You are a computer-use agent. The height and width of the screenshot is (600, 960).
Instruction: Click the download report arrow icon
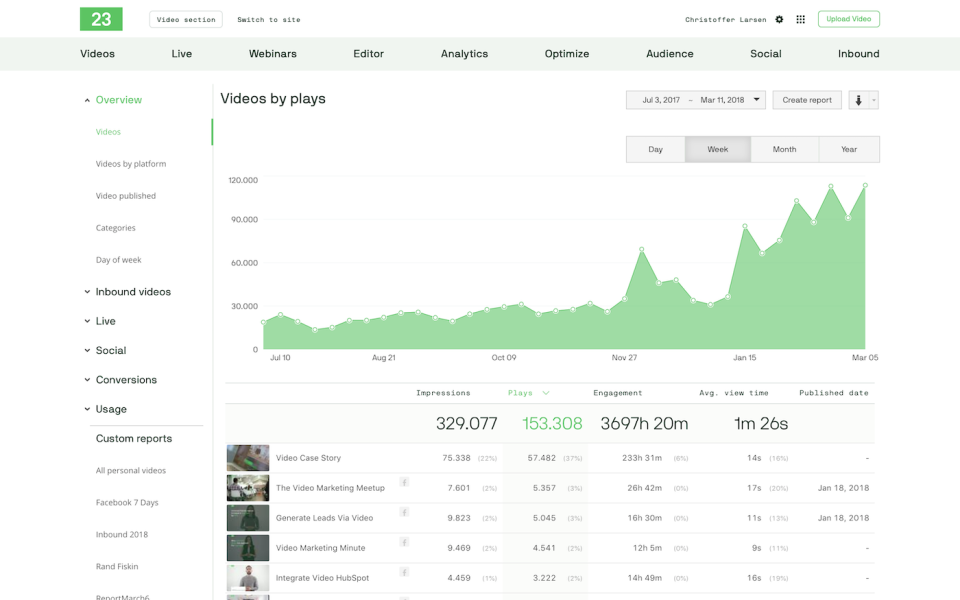(x=857, y=100)
